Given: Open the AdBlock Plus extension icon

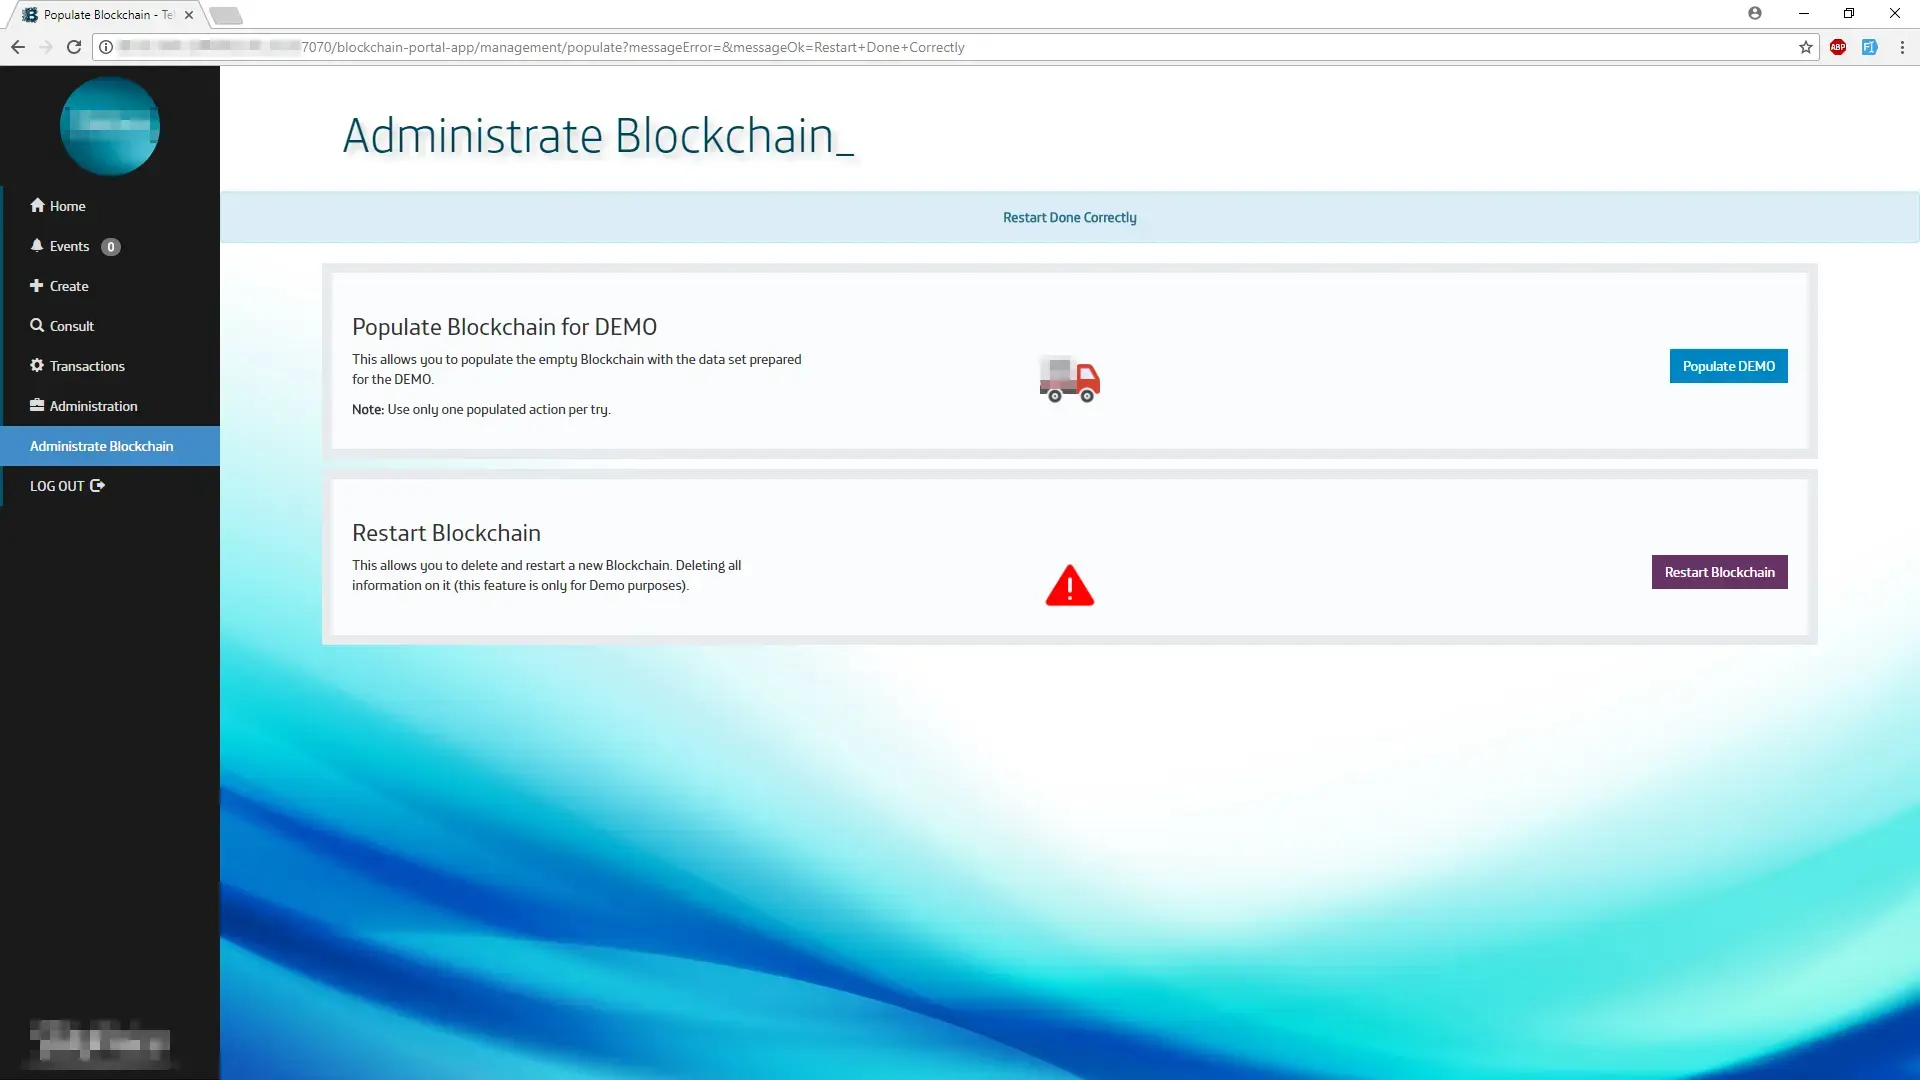Looking at the screenshot, I should click(x=1837, y=47).
